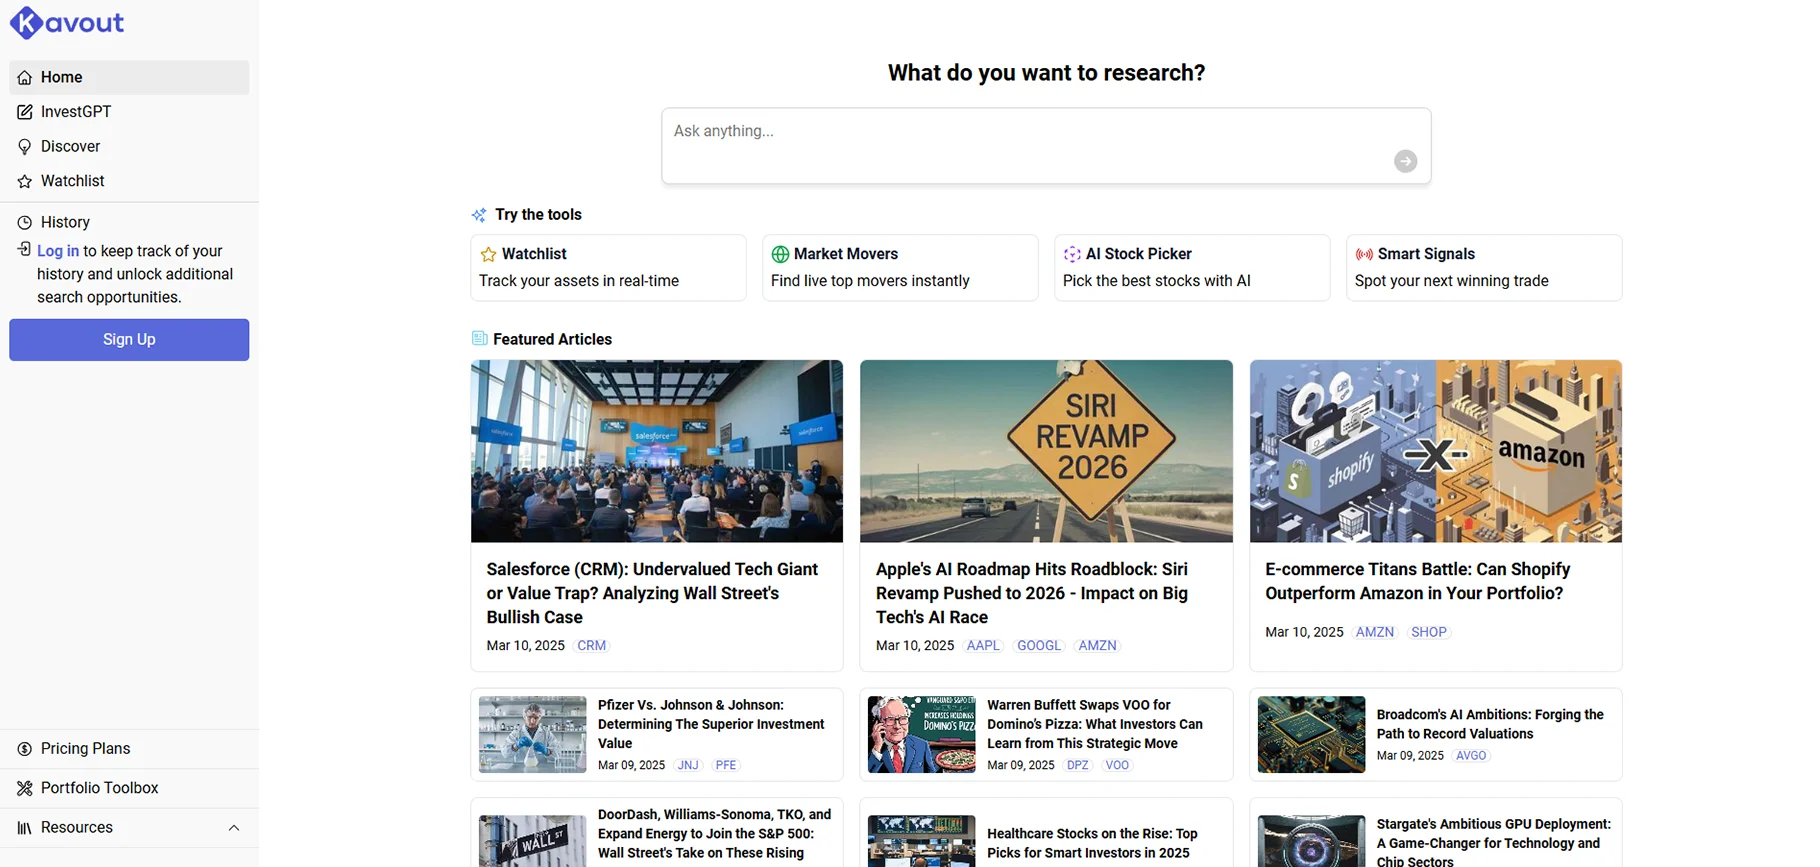Image resolution: width=1820 pixels, height=867 pixels.
Task: Collapse the Resources section chevron
Action: coord(234,828)
